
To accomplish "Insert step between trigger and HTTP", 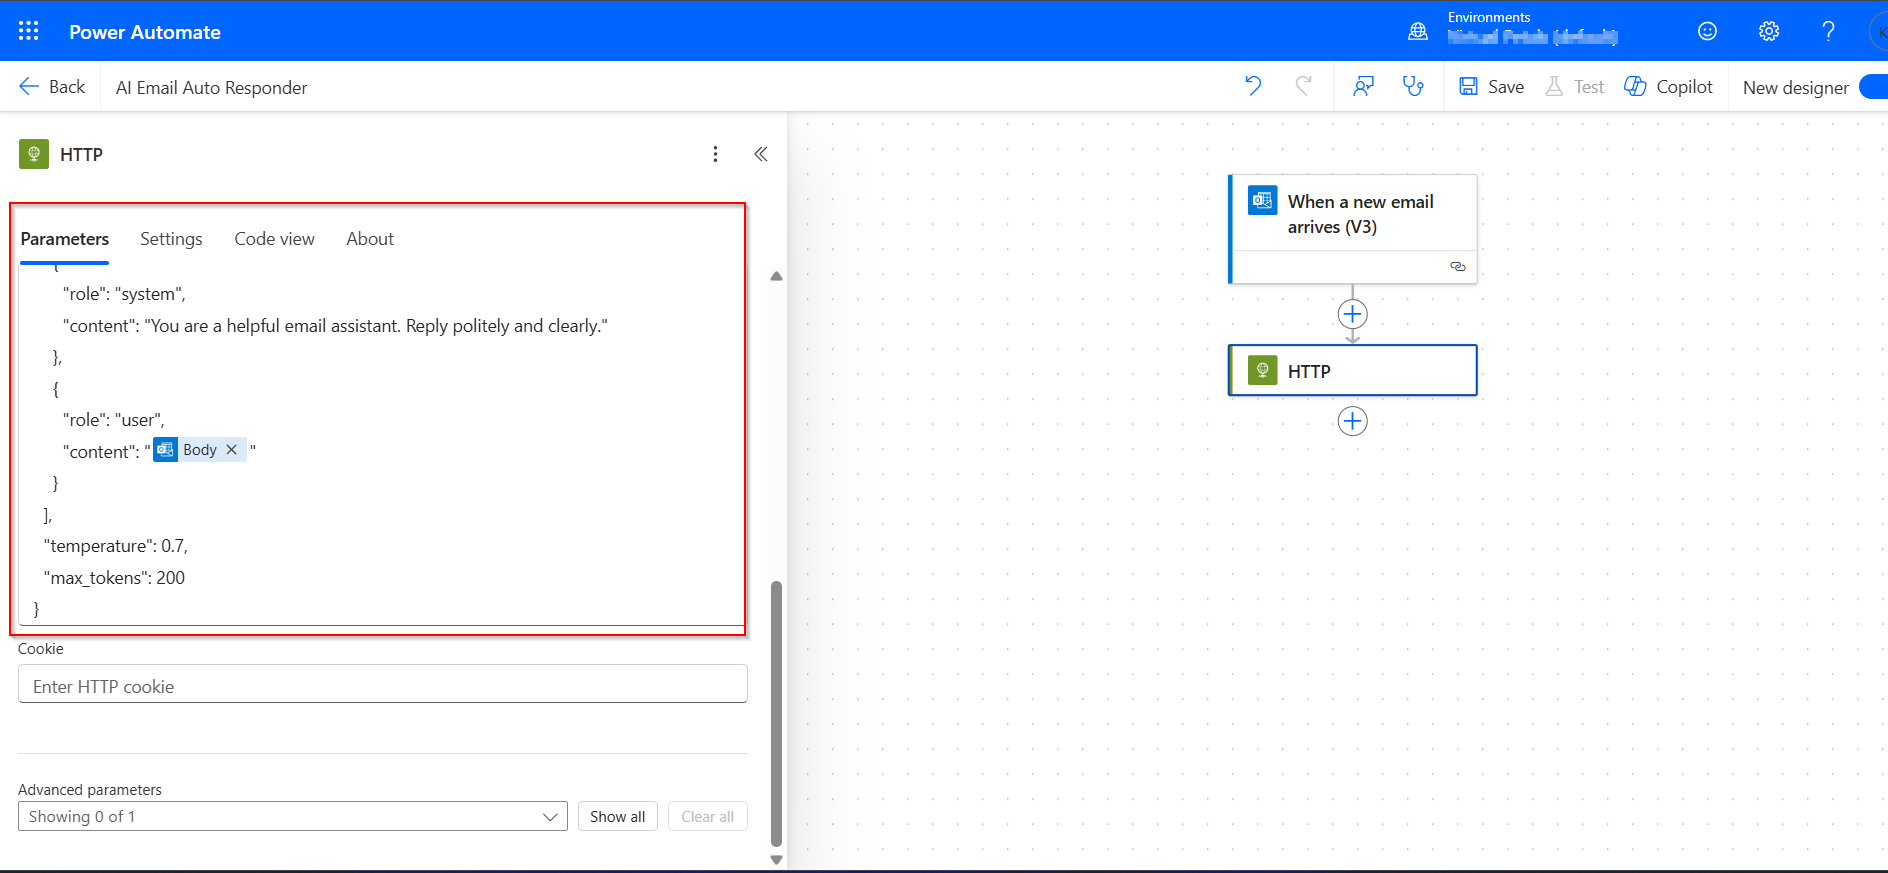I will (1352, 314).
